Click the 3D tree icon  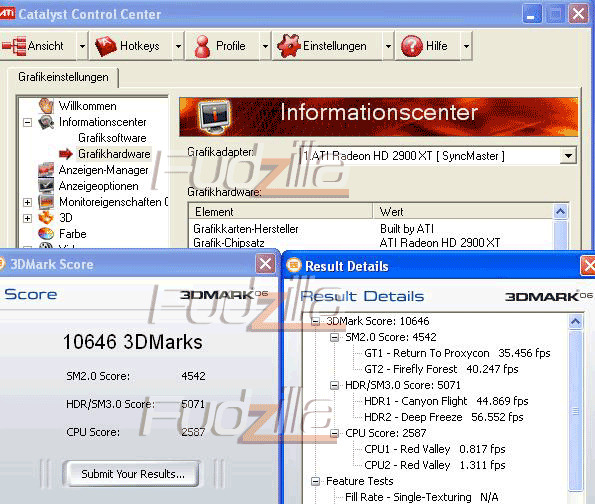(46, 217)
